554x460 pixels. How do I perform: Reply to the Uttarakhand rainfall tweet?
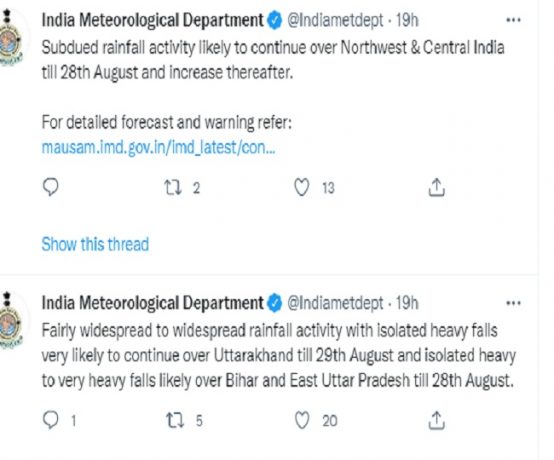[51, 420]
